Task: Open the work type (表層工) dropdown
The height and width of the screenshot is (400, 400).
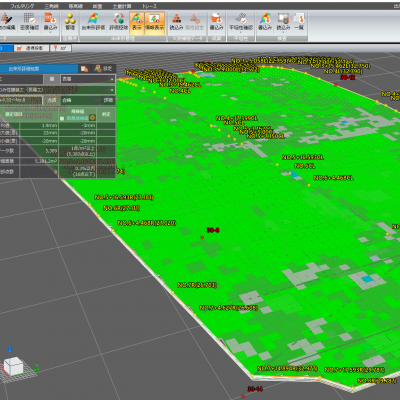Action: (57, 90)
